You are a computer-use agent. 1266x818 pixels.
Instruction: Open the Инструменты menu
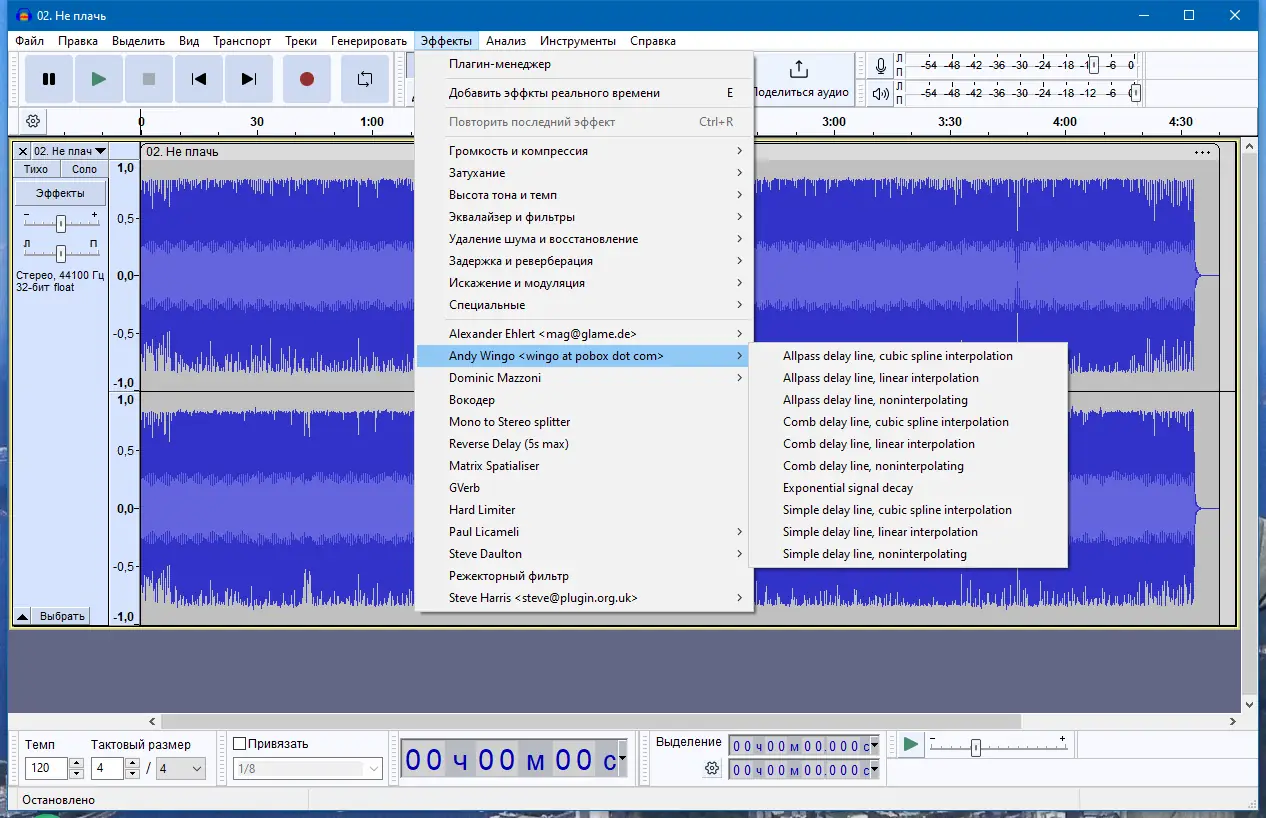pyautogui.click(x=578, y=41)
